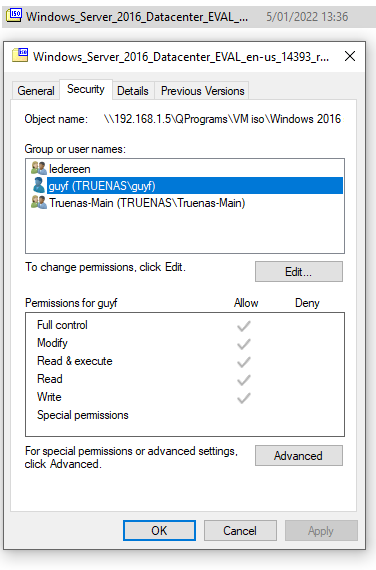Image resolution: width=376 pixels, height=570 pixels.
Task: Select the Security tab
Action: [x=86, y=89]
